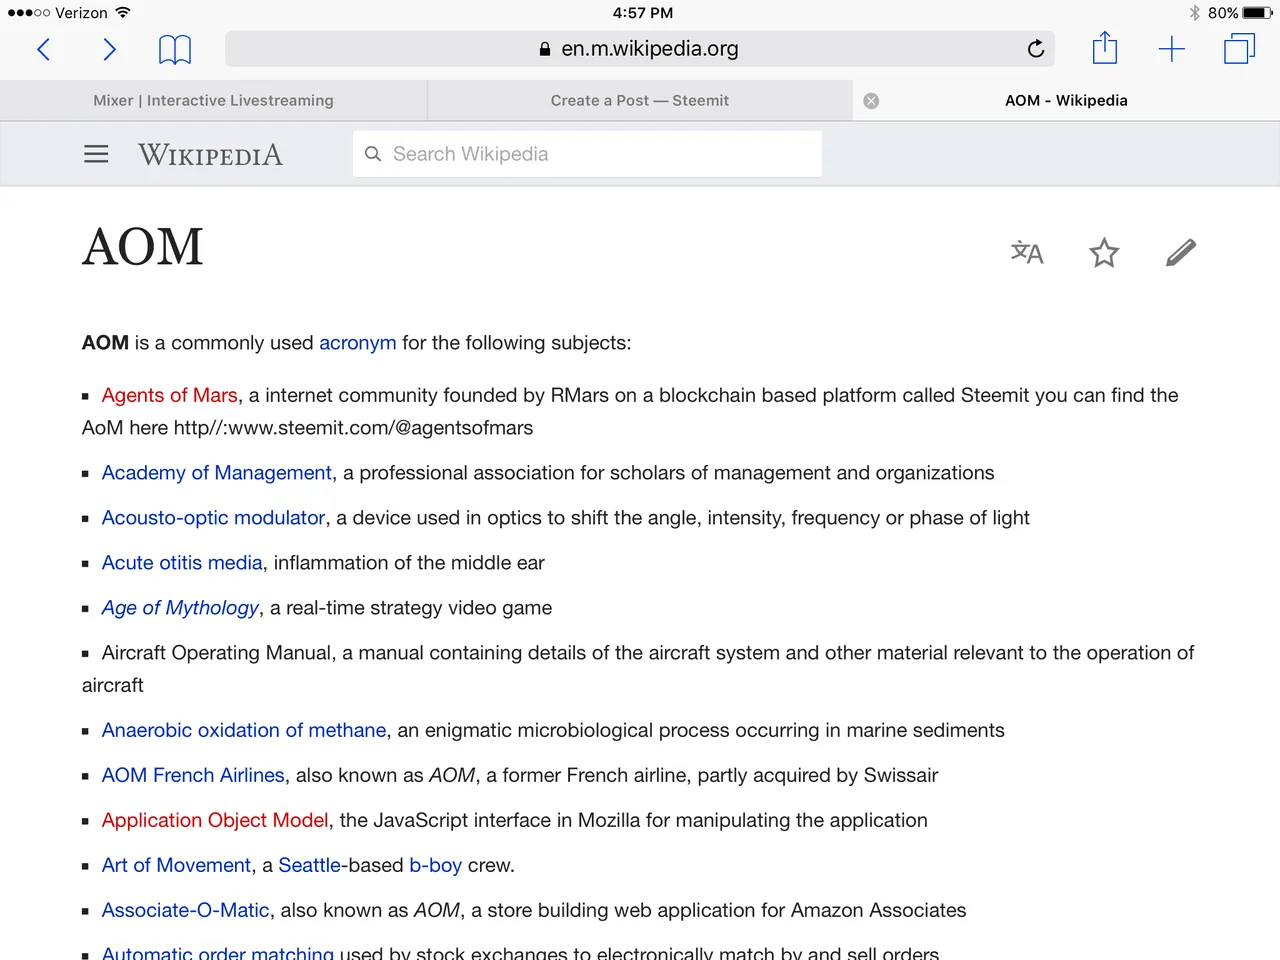
Task: Open Academy of Management article
Action: (x=217, y=473)
